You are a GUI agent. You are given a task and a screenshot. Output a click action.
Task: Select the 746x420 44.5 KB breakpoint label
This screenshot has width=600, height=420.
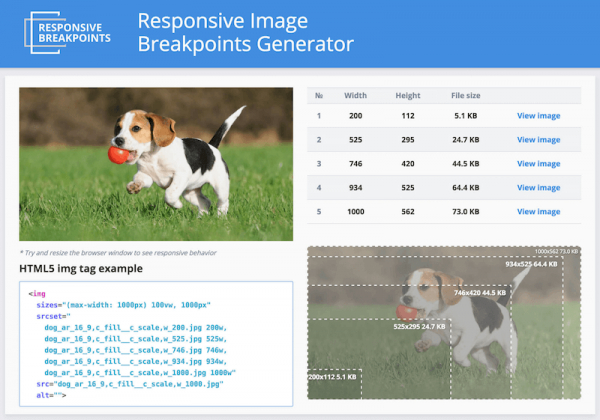pos(480,294)
